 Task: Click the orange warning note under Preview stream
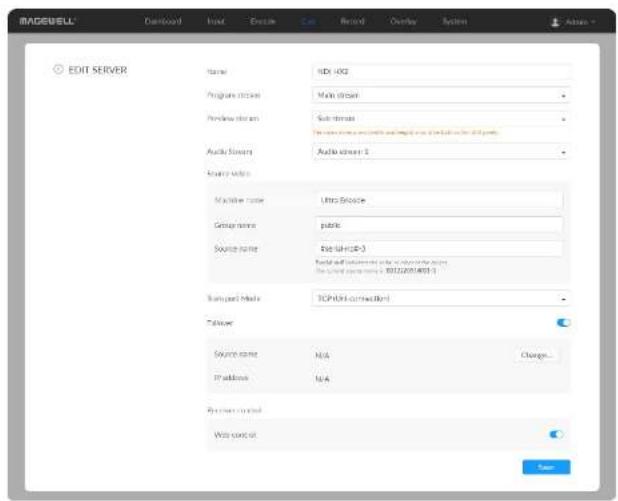(x=406, y=132)
